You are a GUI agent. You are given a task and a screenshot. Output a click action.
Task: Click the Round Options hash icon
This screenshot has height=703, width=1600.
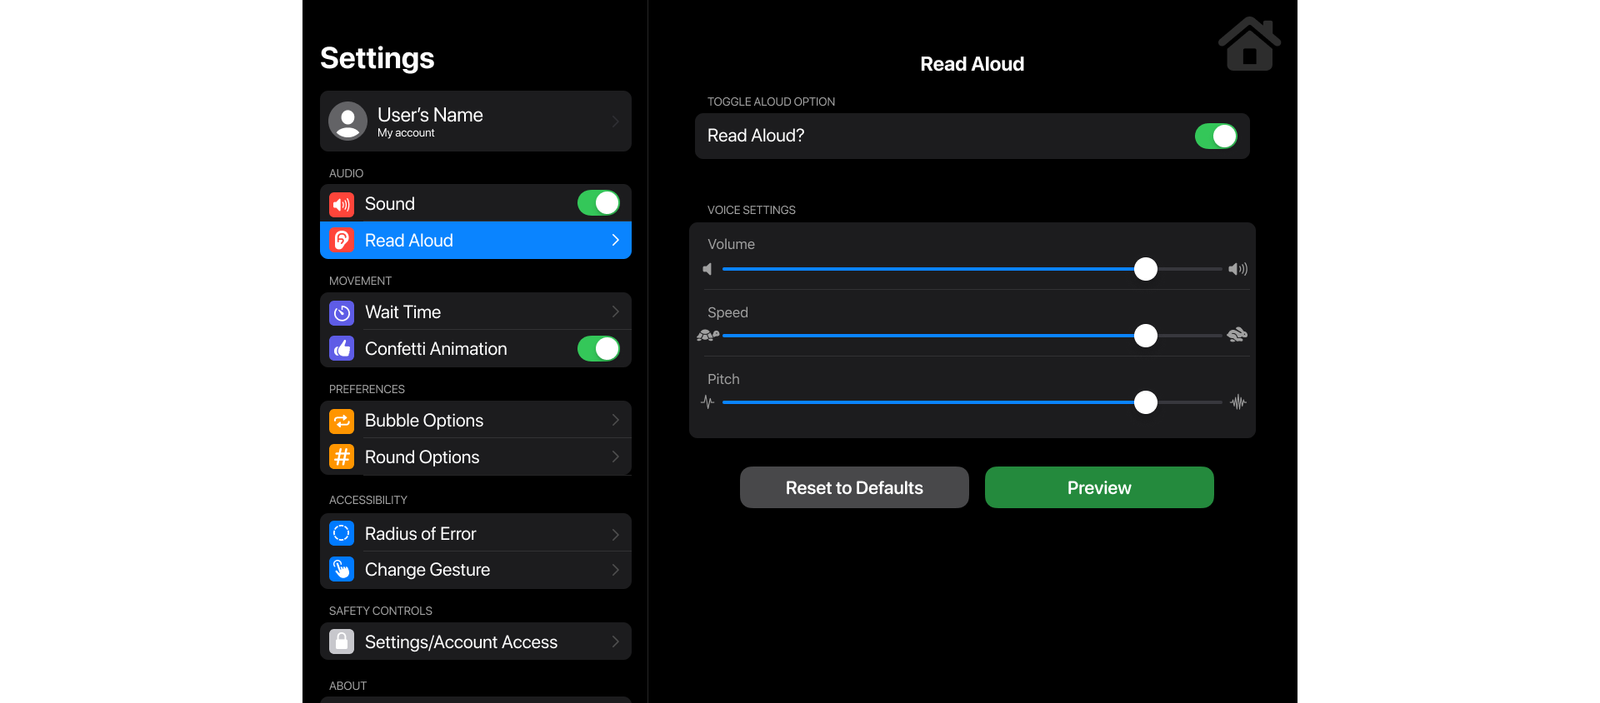tap(342, 457)
